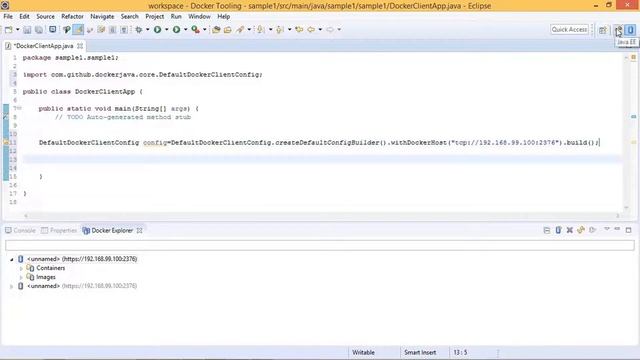
Task: Open the Debug configurations dropdown arrow
Action: [x=148, y=29]
